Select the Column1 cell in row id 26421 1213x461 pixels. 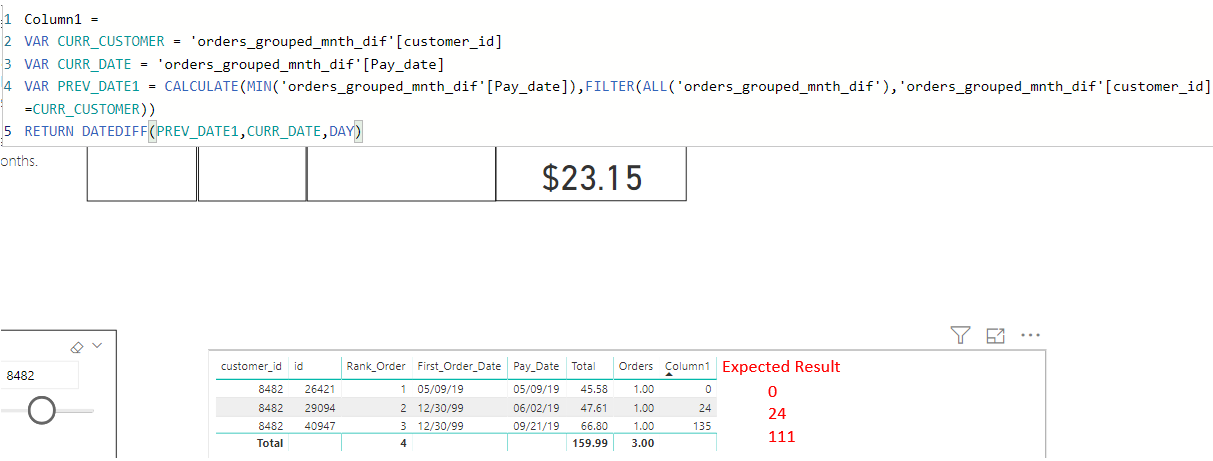click(x=706, y=391)
